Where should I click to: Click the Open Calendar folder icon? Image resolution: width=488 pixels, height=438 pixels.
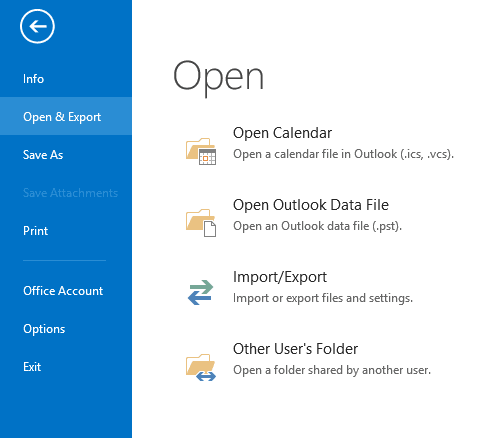(201, 151)
